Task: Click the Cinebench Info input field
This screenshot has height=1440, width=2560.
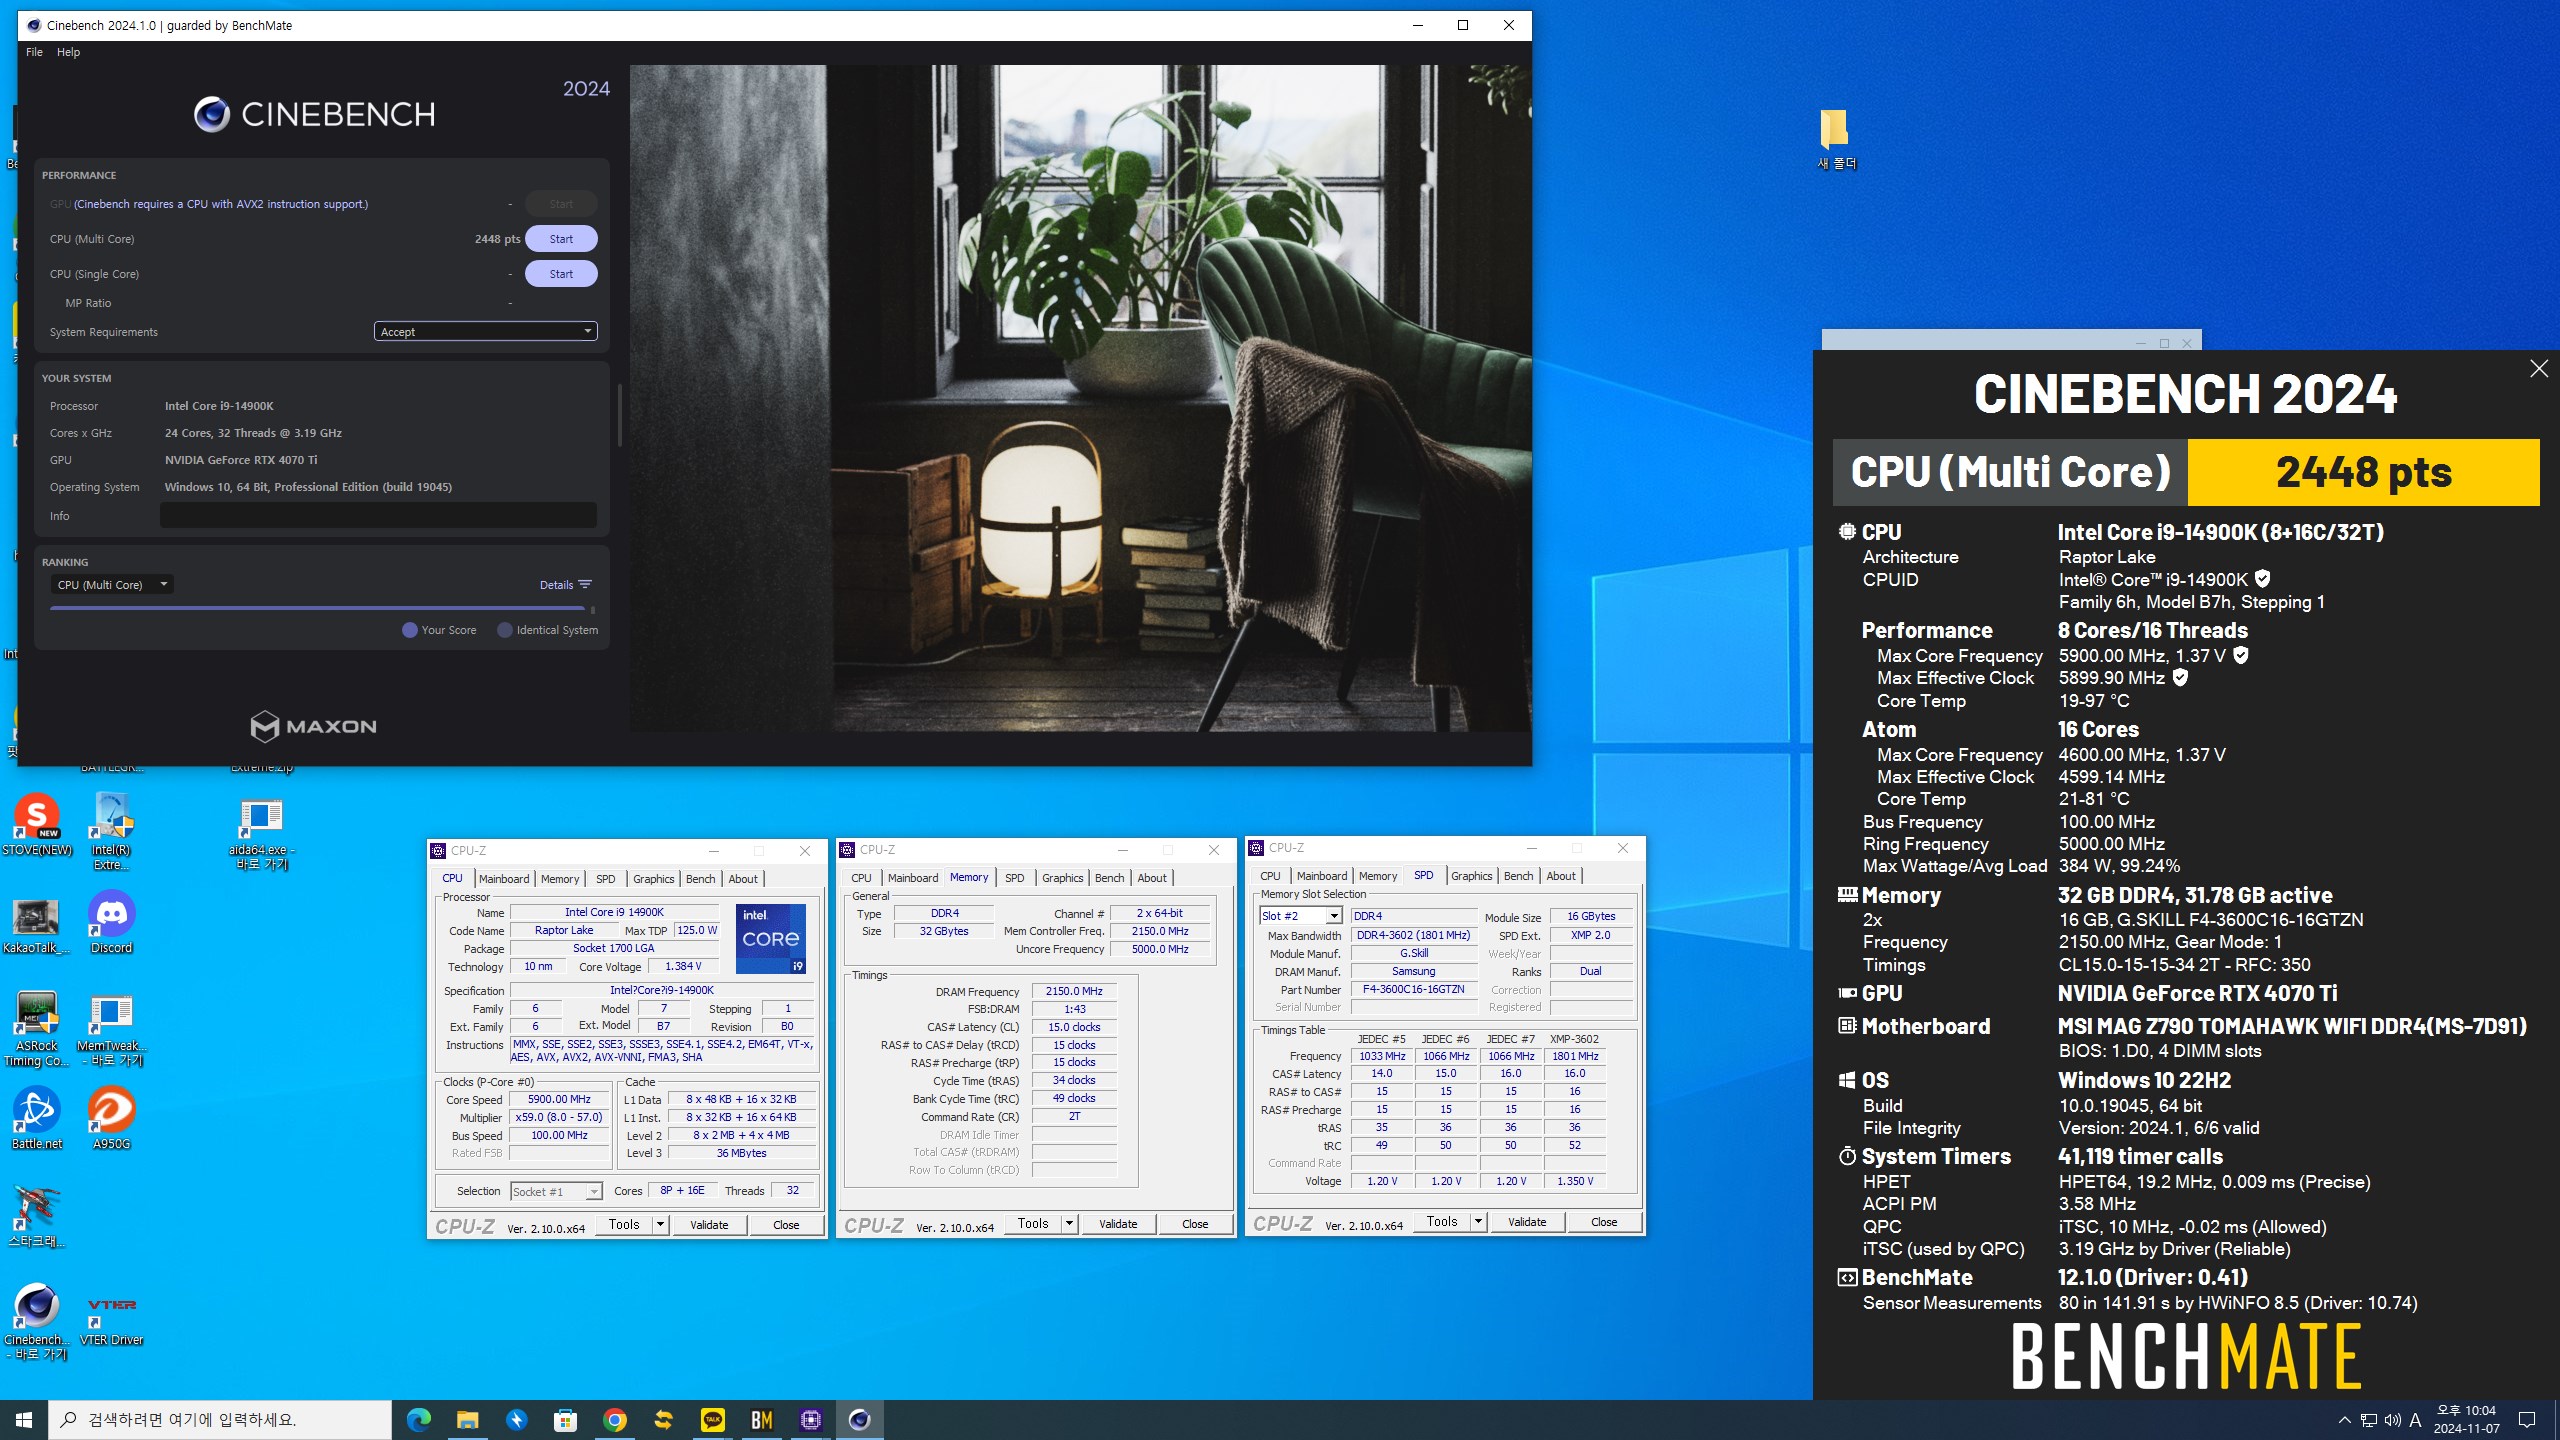Action: click(x=378, y=516)
